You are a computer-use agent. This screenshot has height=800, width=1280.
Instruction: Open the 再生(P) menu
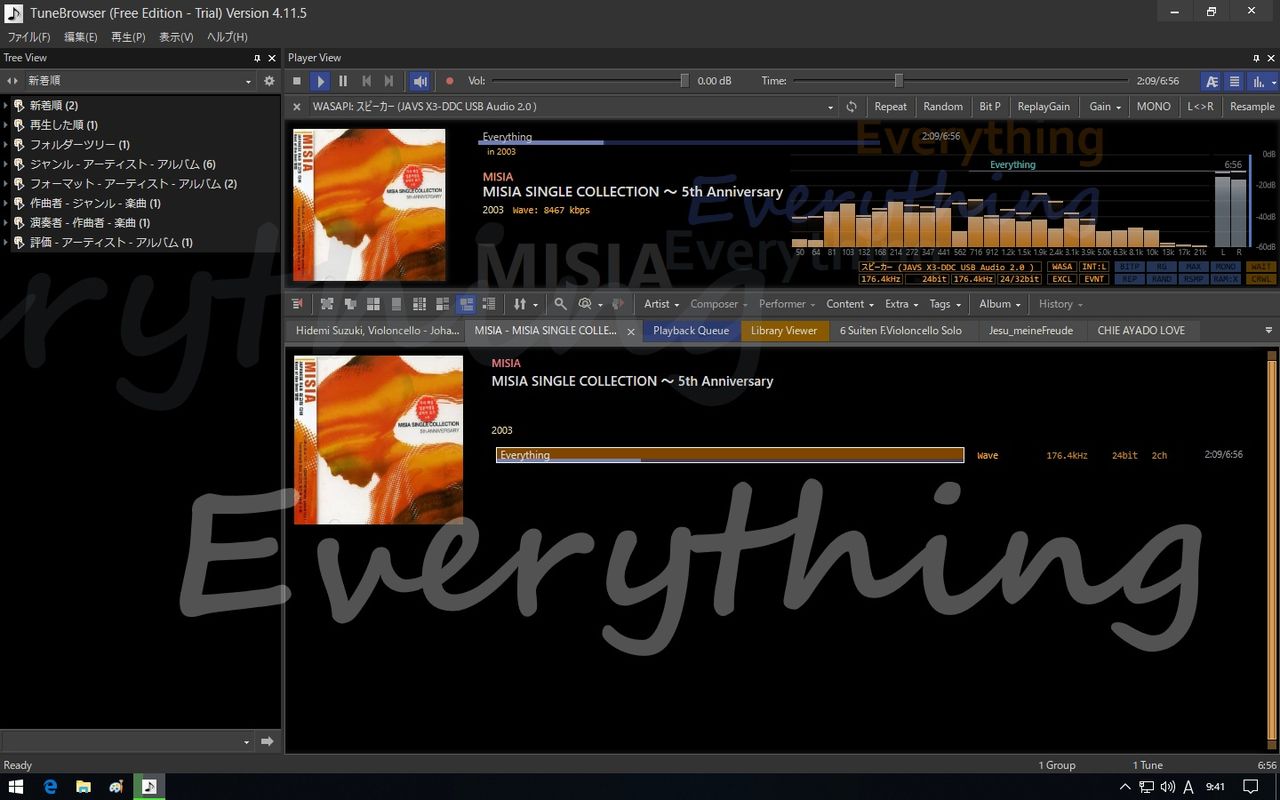pos(128,37)
